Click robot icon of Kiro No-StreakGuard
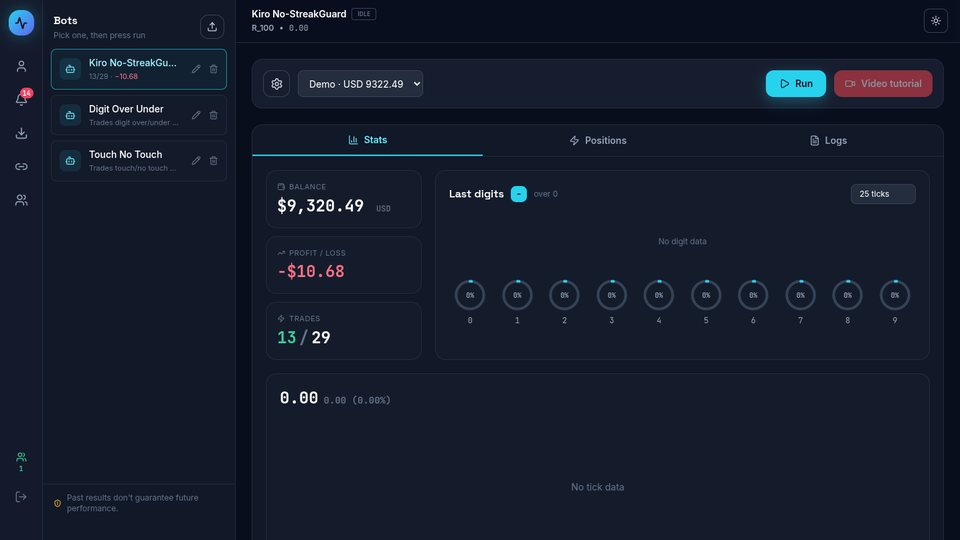This screenshot has width=960, height=540. [x=70, y=69]
